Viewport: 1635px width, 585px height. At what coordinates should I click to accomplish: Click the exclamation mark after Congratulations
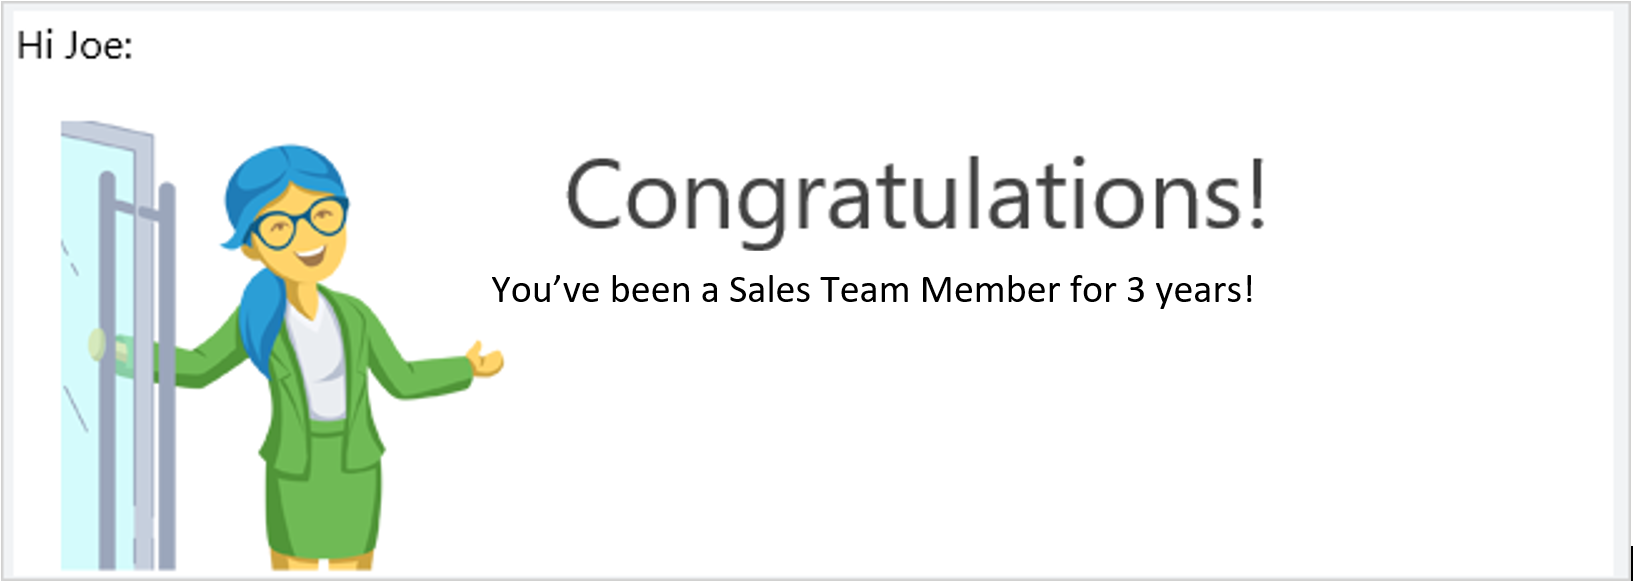click(1257, 193)
